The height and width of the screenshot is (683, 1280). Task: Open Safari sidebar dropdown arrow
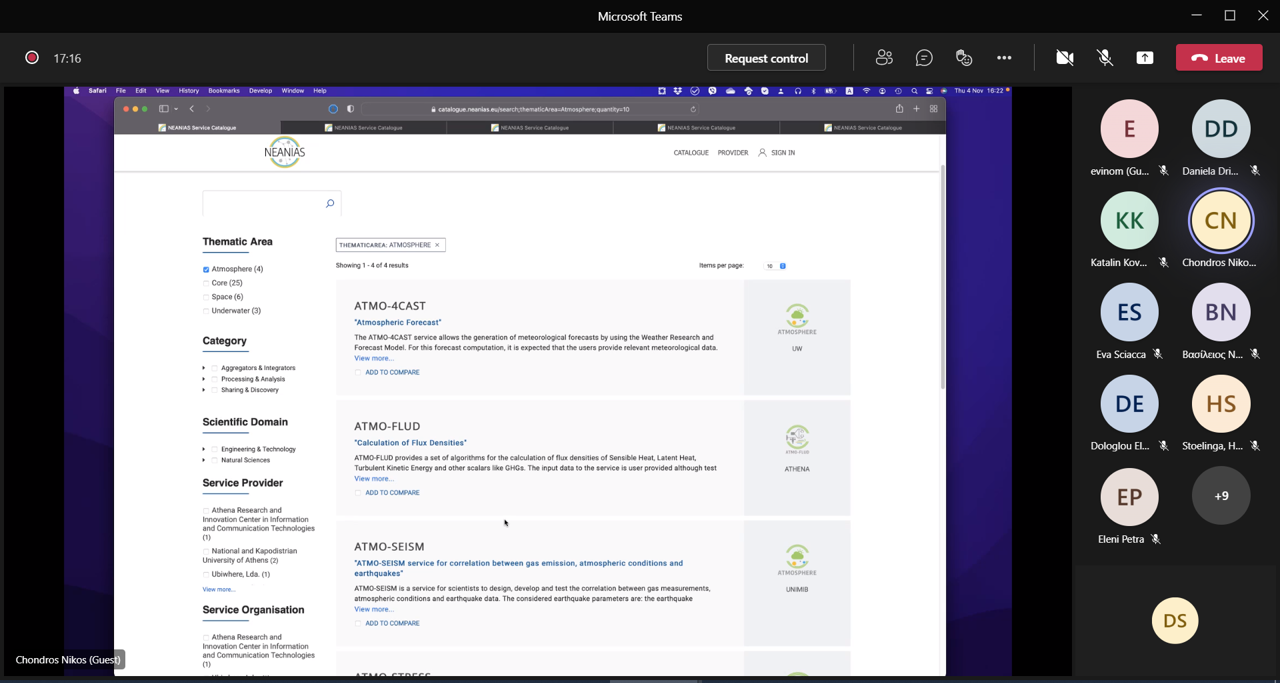coord(176,109)
